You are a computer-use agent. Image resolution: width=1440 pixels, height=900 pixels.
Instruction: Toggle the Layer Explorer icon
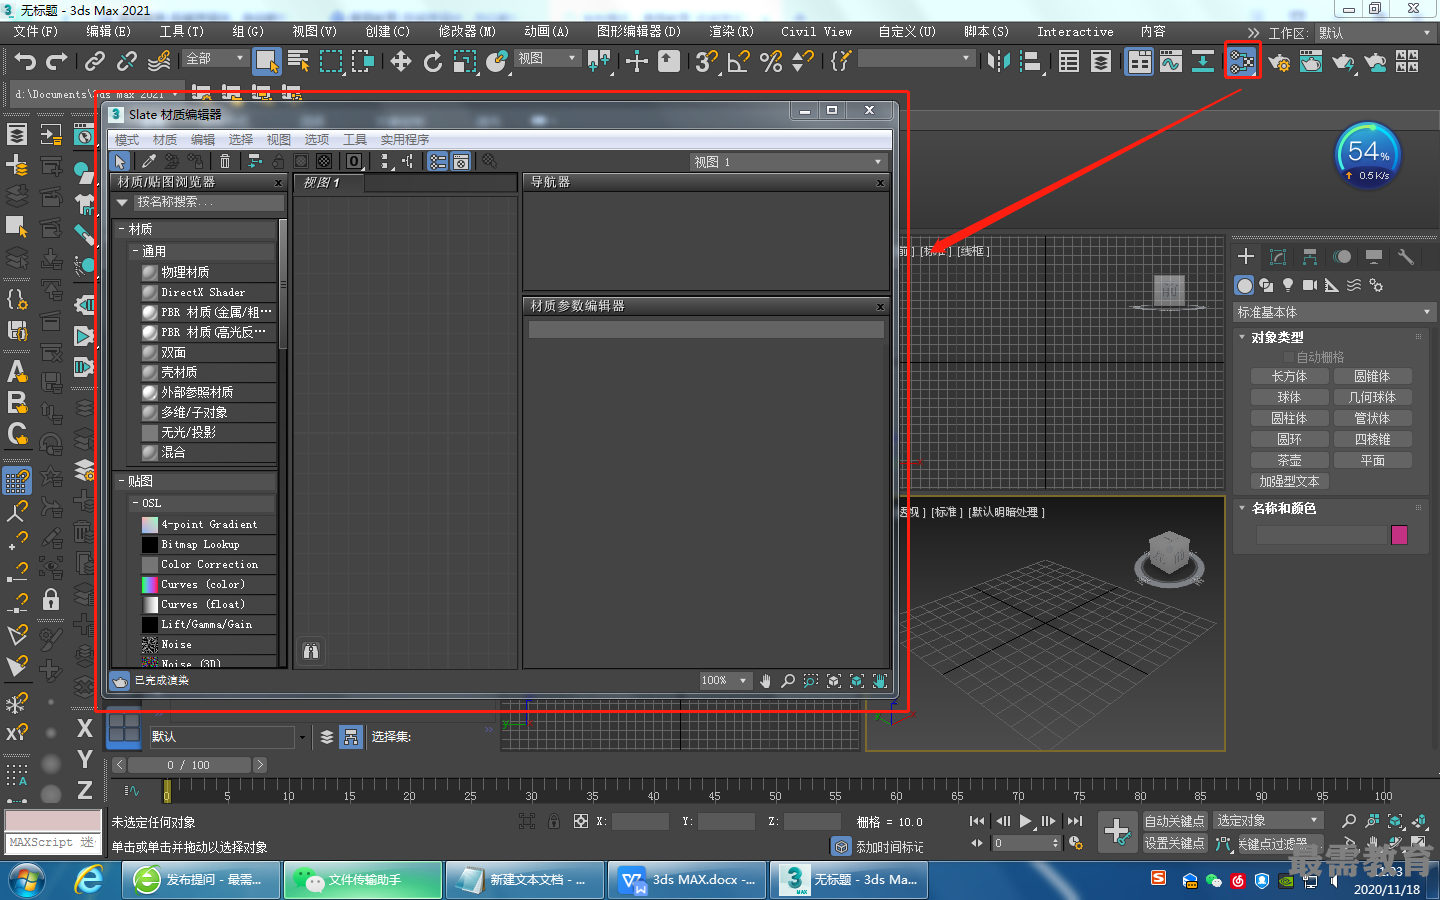tap(1101, 61)
